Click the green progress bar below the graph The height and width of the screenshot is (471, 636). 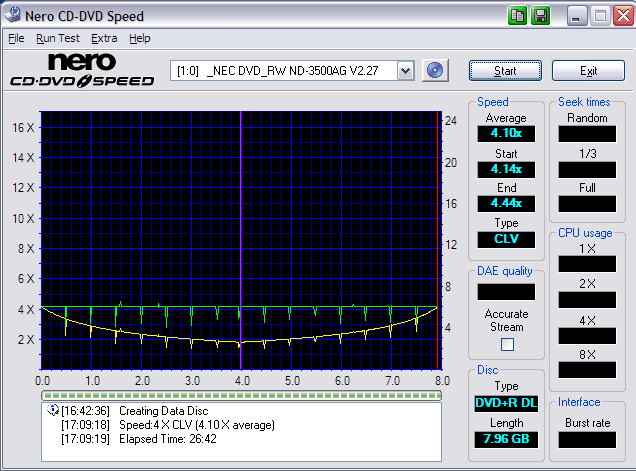point(241,395)
